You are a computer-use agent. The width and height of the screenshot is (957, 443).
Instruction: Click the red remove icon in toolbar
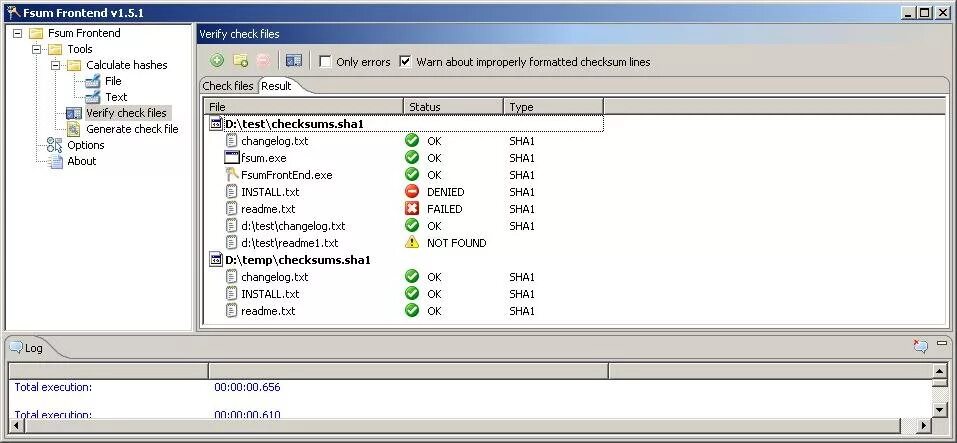[263, 60]
